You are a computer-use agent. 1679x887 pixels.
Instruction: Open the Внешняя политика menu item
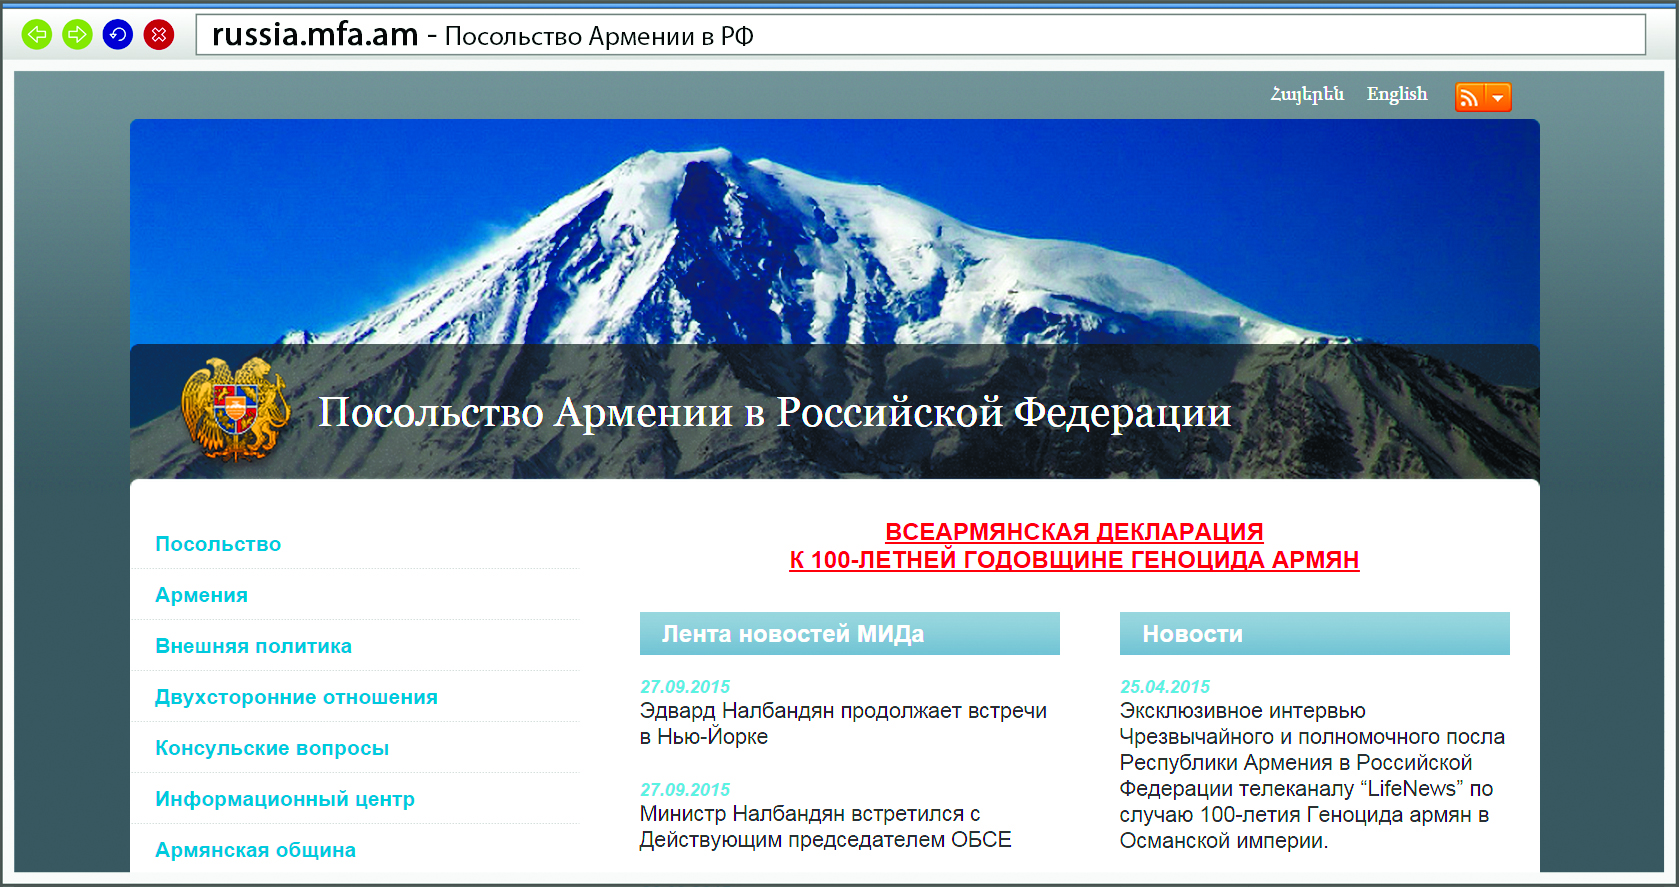[x=253, y=646]
